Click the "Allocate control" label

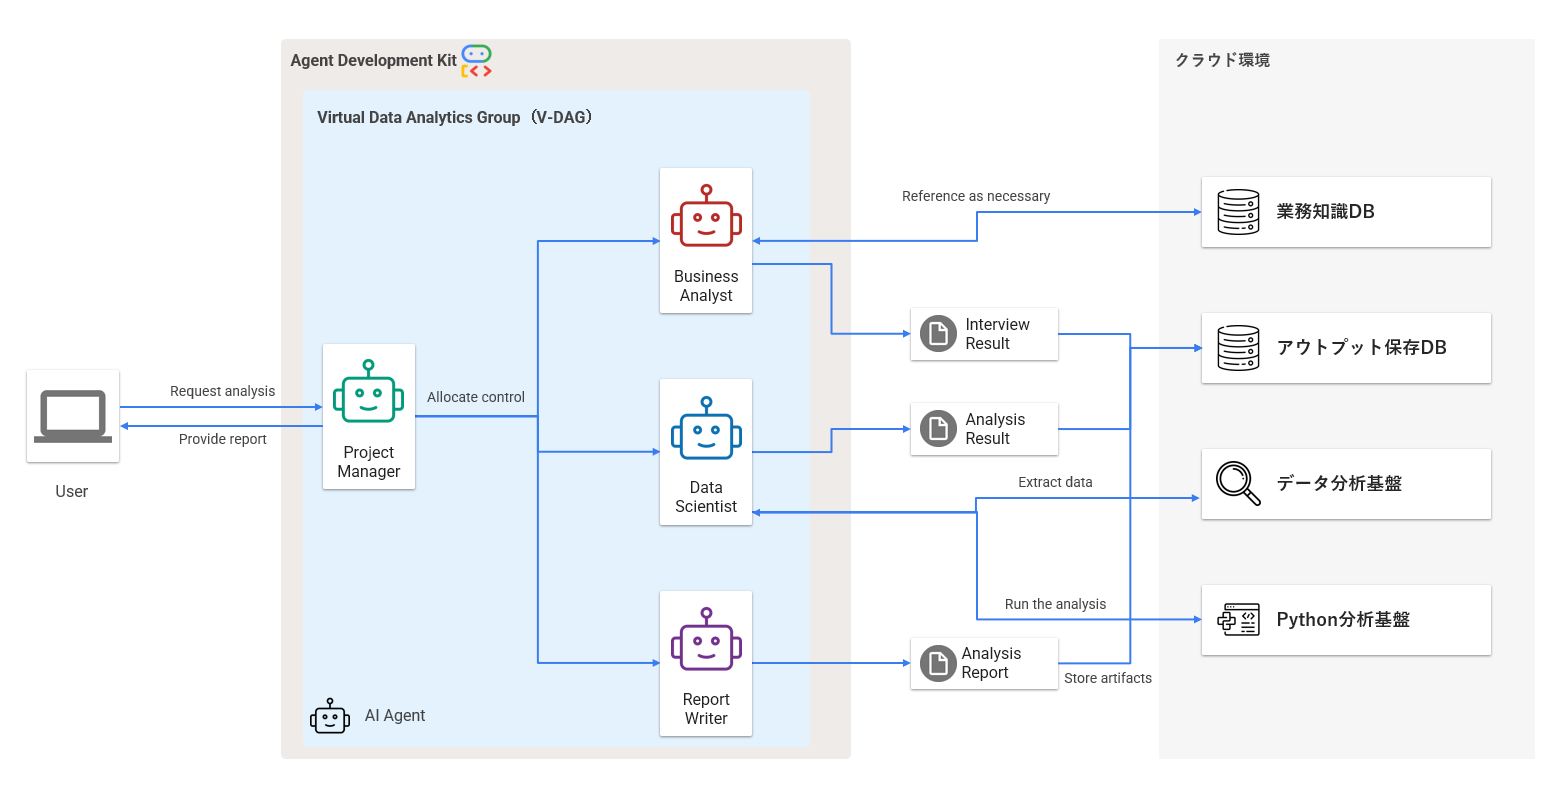(476, 397)
